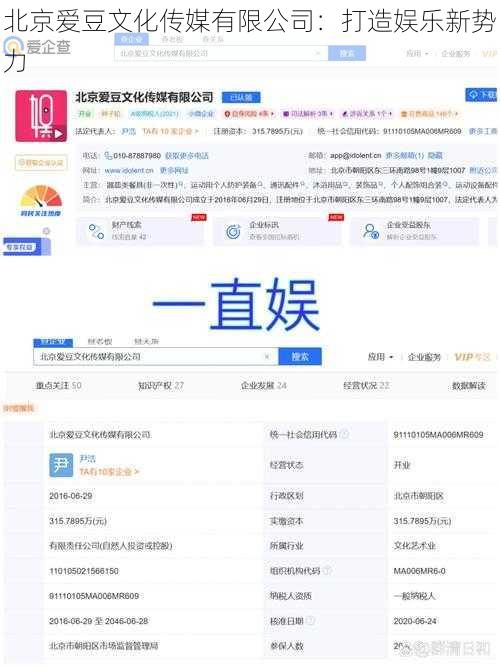Open the 企业标讯 target icon card
The width and height of the screenshot is (500, 667).
233,231
